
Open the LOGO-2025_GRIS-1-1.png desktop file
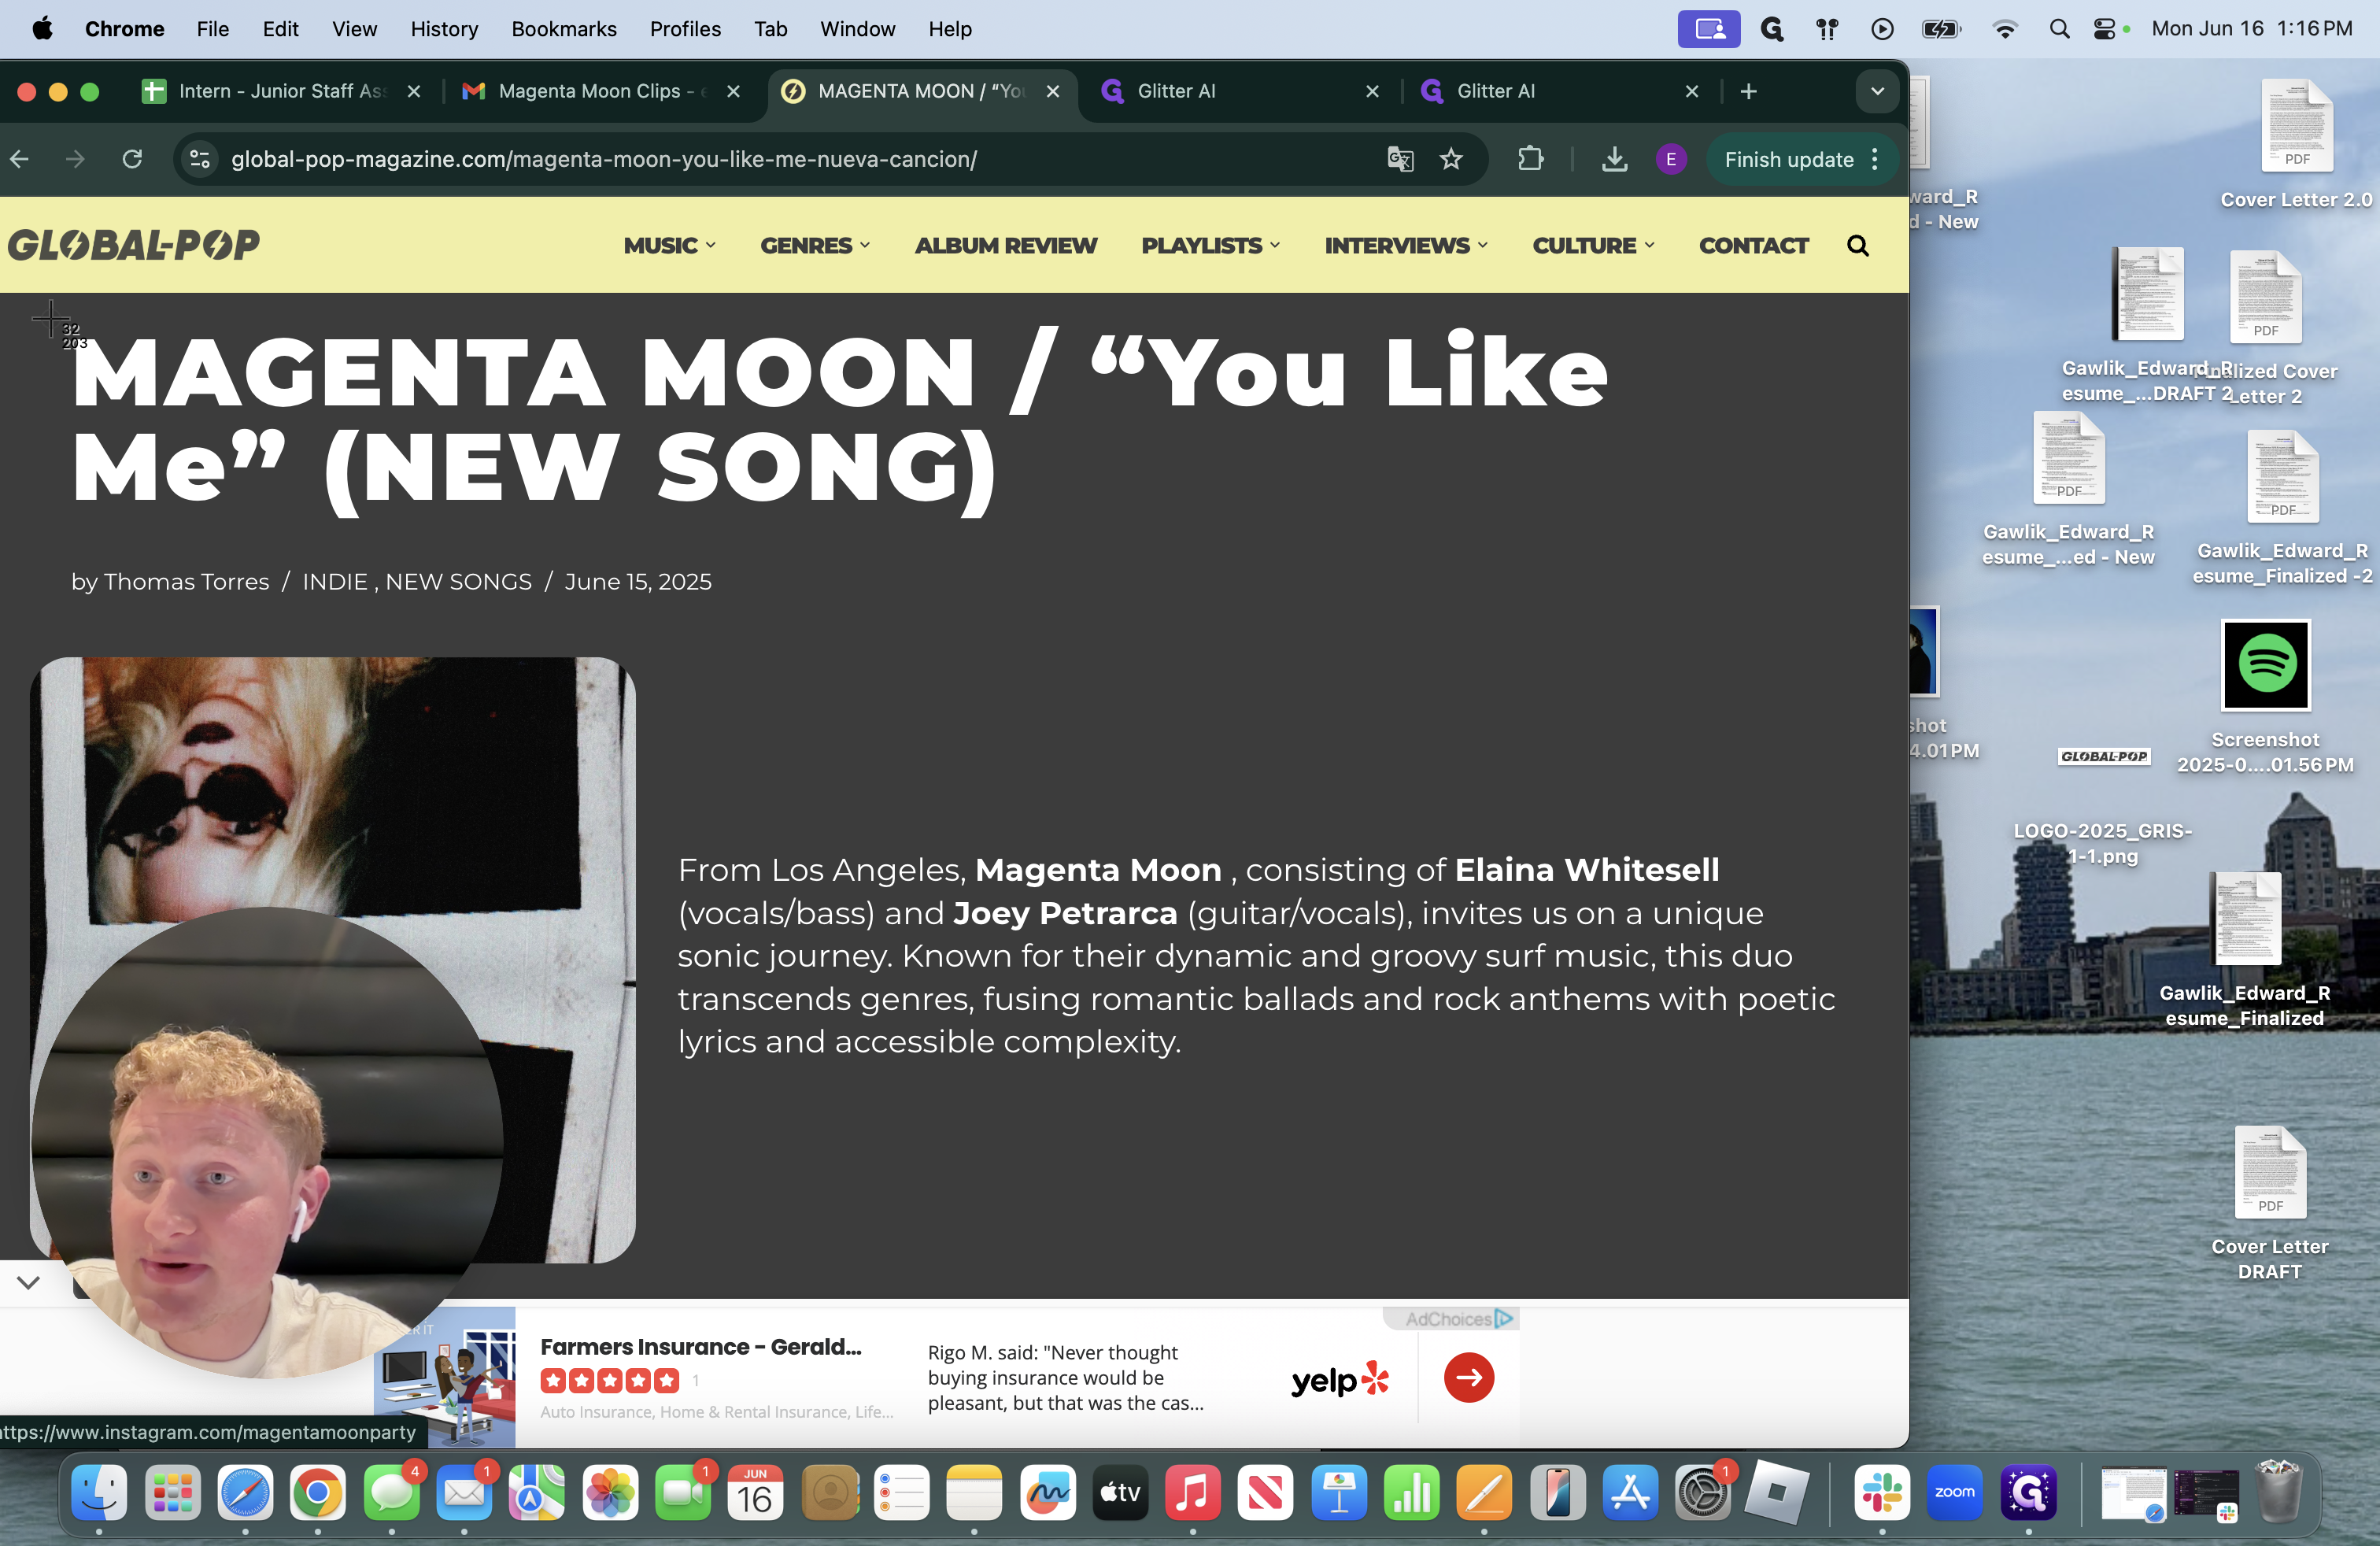pos(2103,757)
